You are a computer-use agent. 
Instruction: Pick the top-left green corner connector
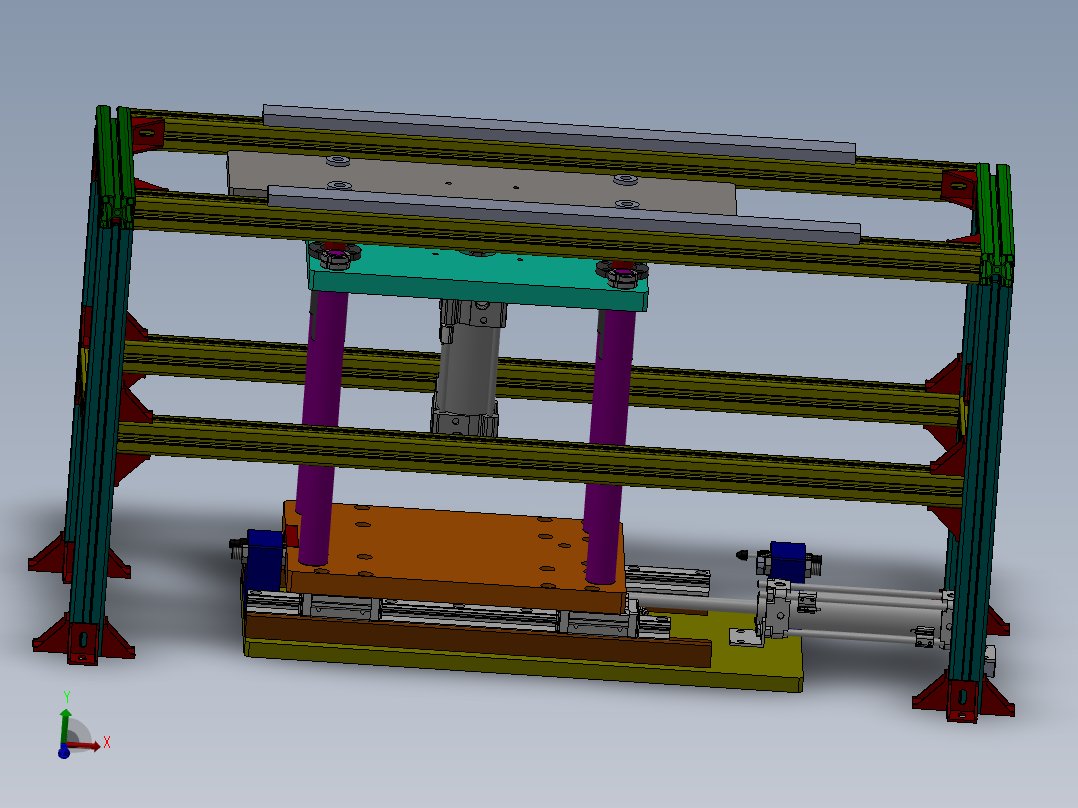click(x=115, y=166)
